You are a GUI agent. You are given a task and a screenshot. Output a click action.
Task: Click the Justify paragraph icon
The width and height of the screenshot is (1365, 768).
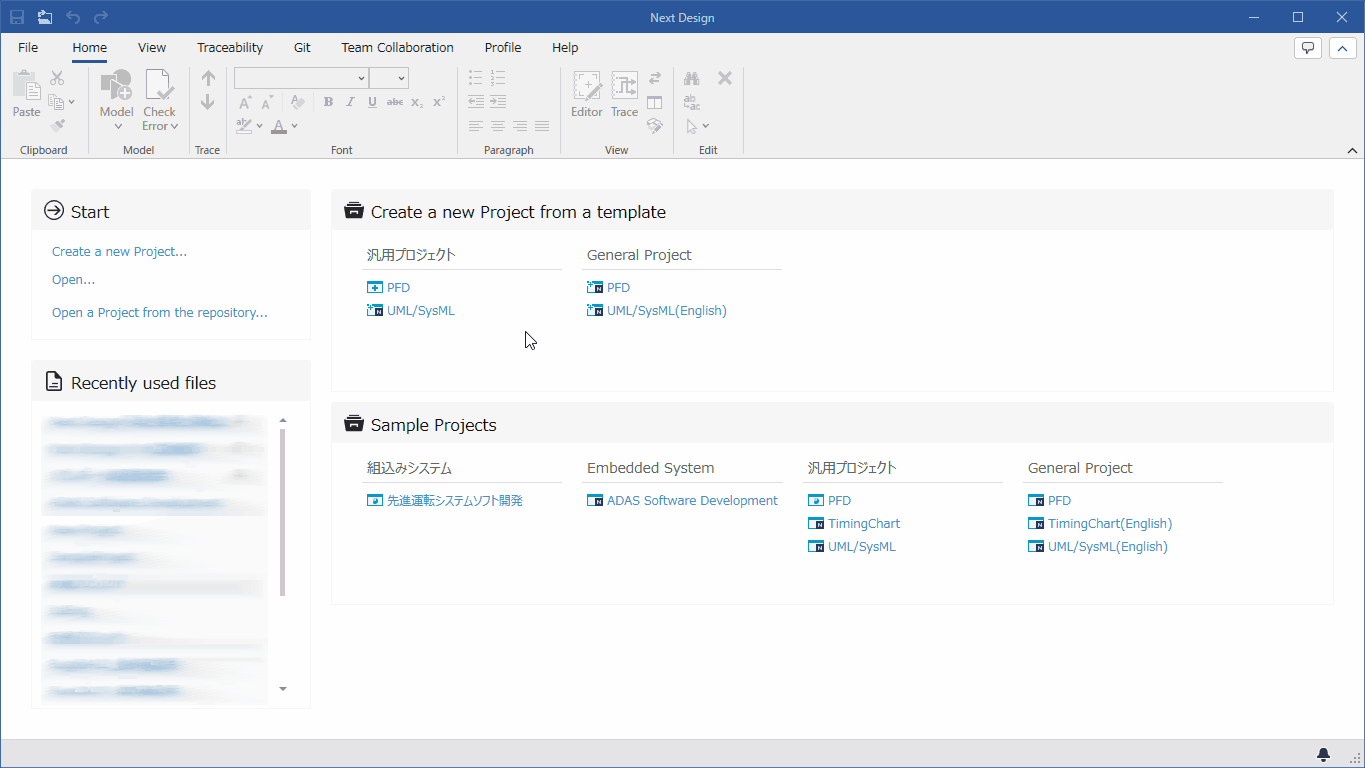pyautogui.click(x=541, y=126)
